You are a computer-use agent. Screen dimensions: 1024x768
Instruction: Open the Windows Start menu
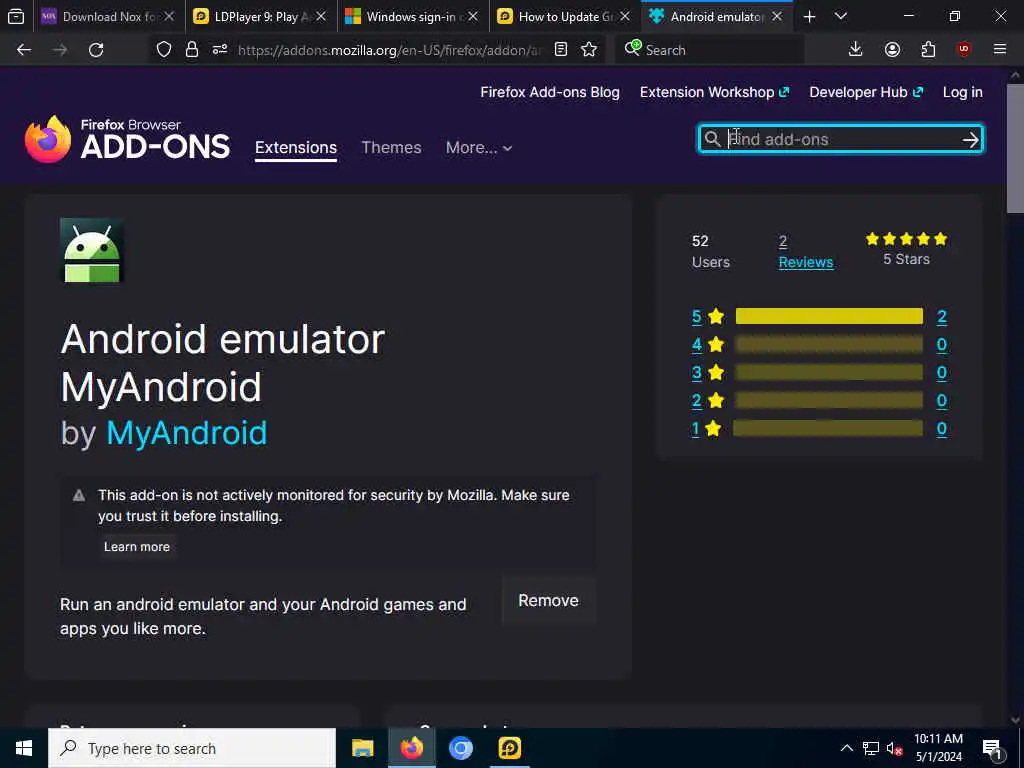(24, 748)
